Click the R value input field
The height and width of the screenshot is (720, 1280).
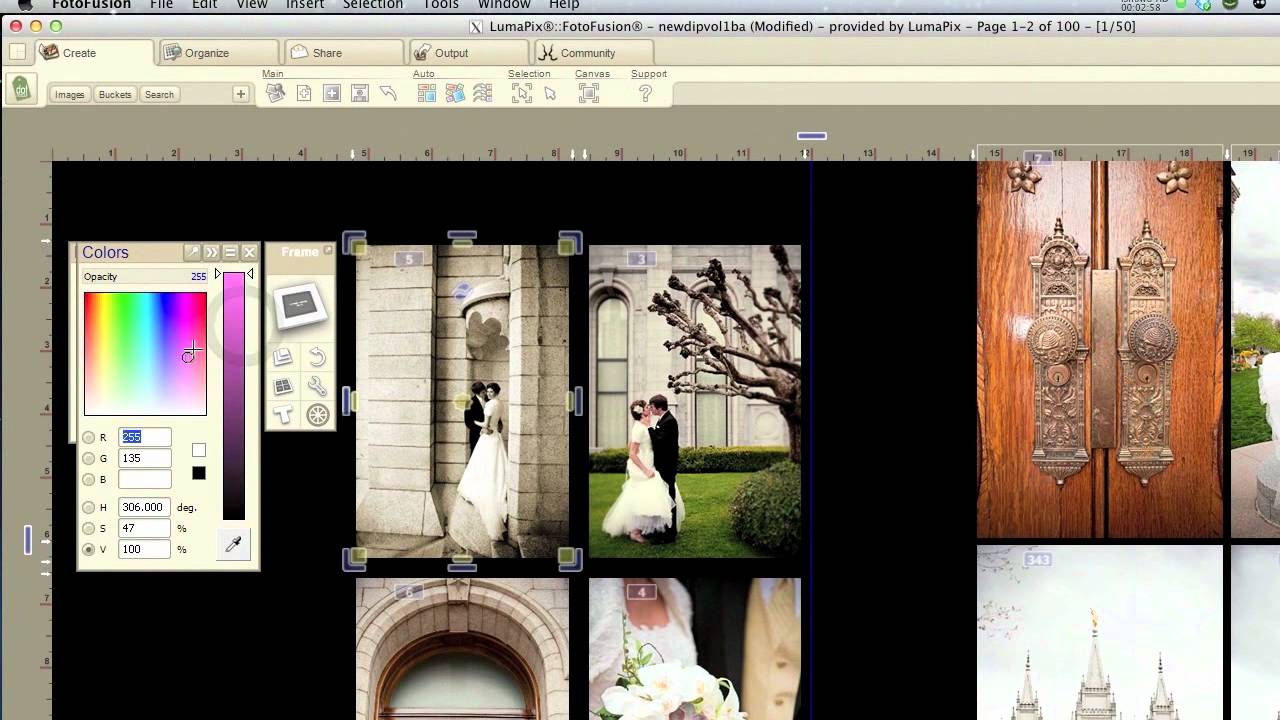click(x=145, y=437)
